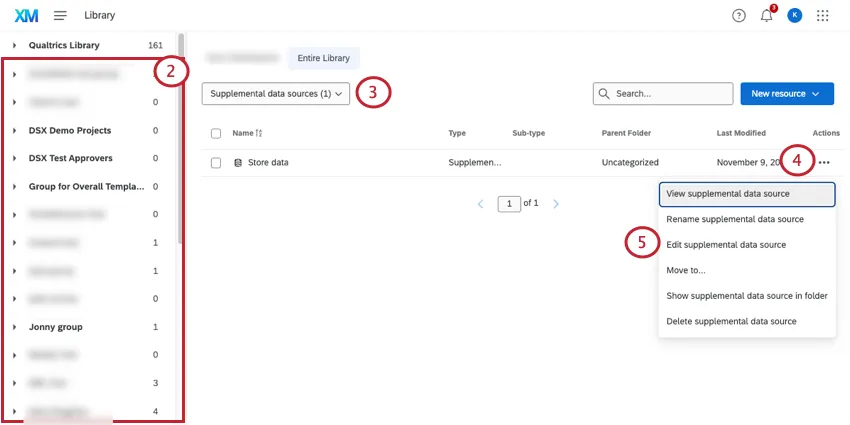Expand the Jonny group library
This screenshot has width=850, height=425.
[15, 327]
